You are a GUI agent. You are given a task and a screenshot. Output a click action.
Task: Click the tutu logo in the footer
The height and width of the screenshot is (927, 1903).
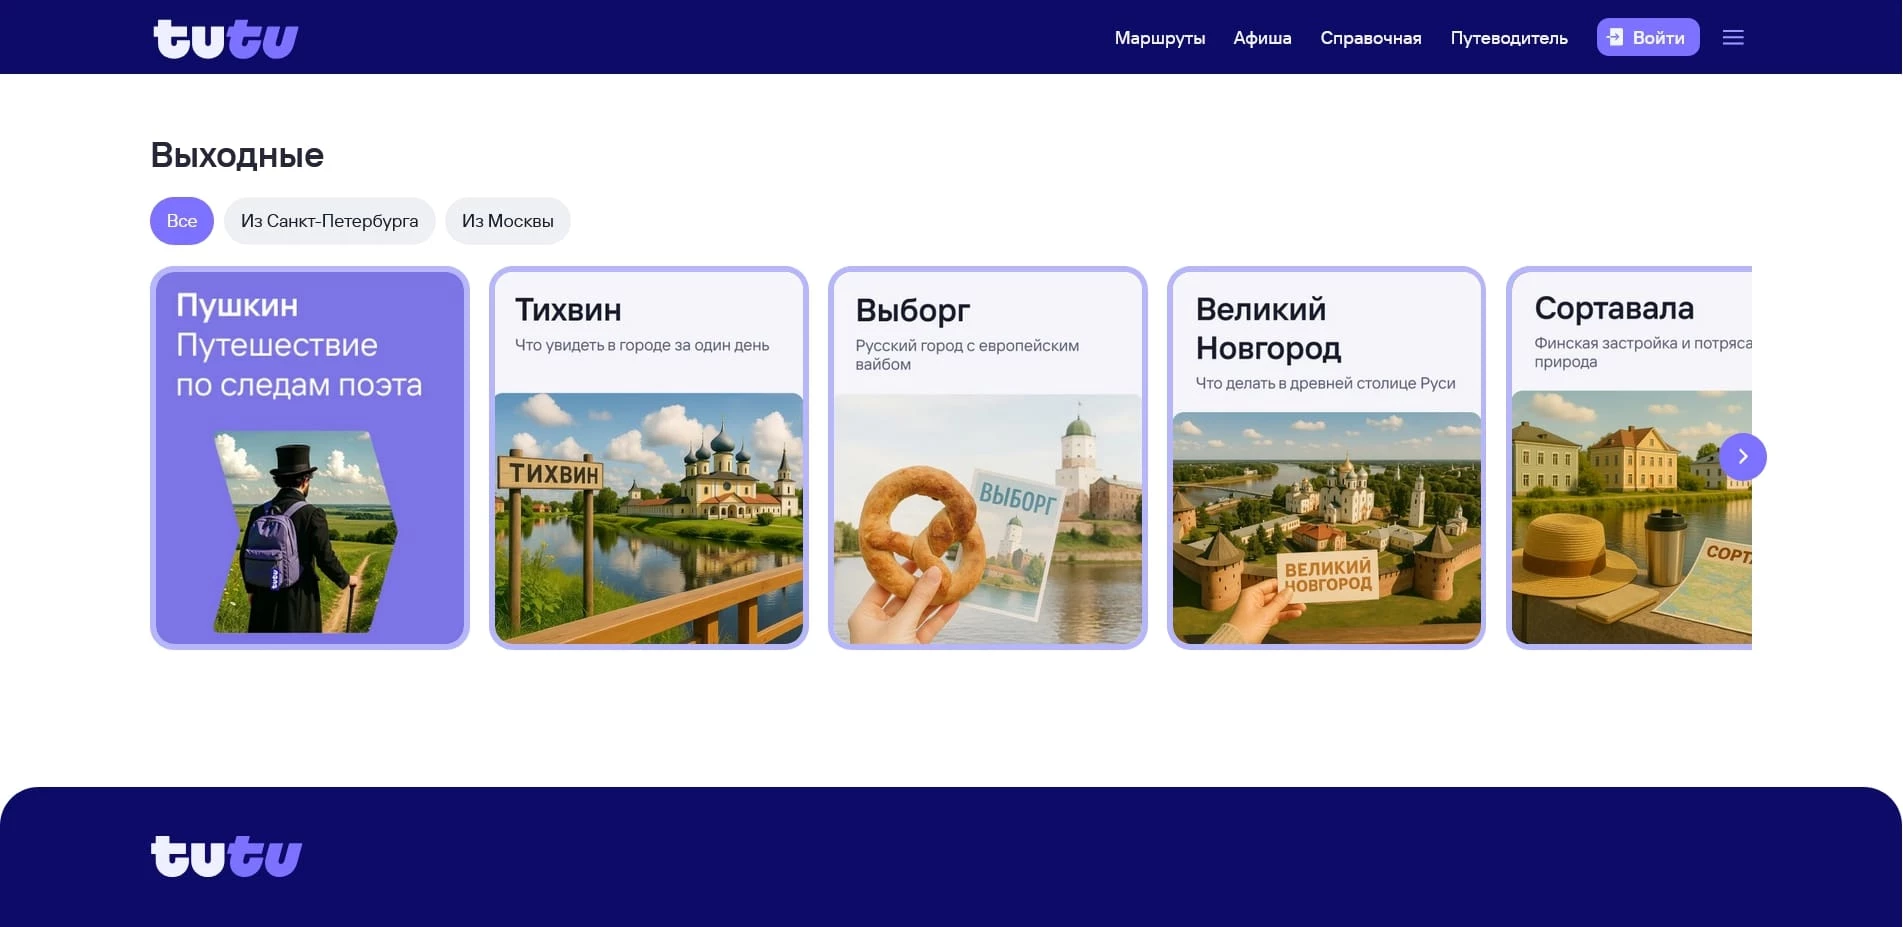pyautogui.click(x=225, y=856)
